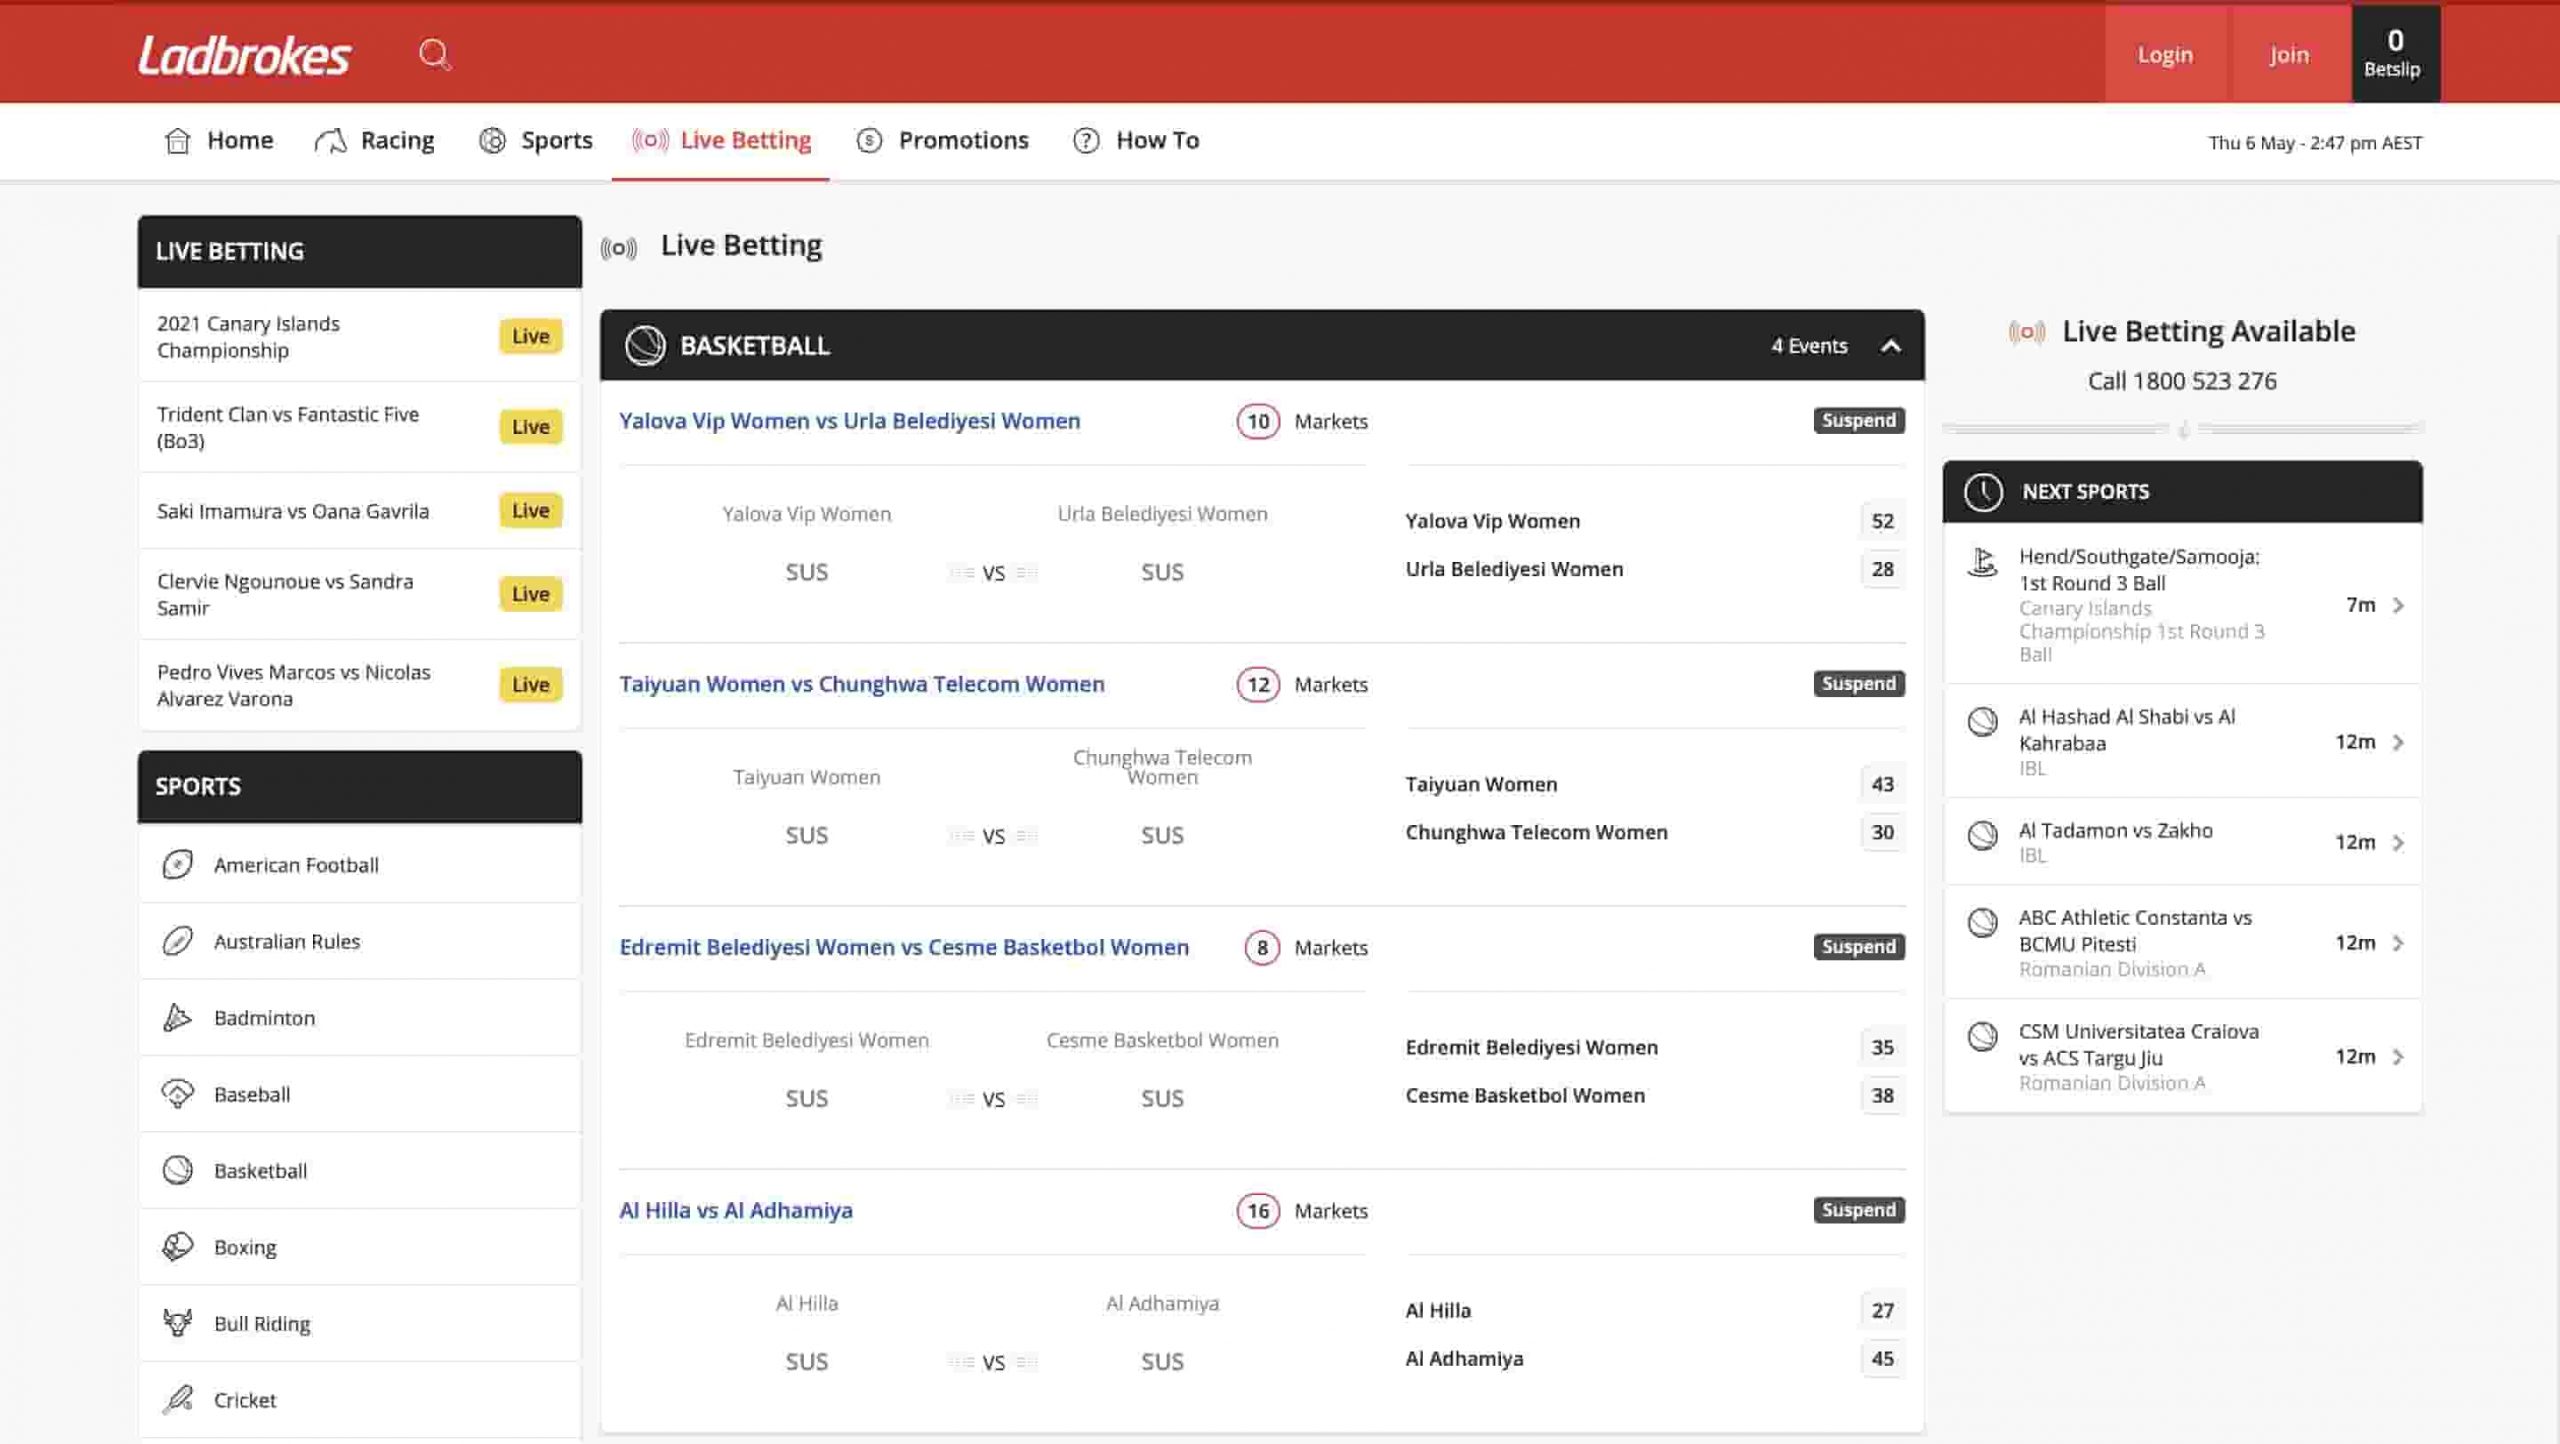This screenshot has height=1444, width=2560.
Task: Open Al Hilla vs Al Adhamiya match
Action: (736, 1211)
